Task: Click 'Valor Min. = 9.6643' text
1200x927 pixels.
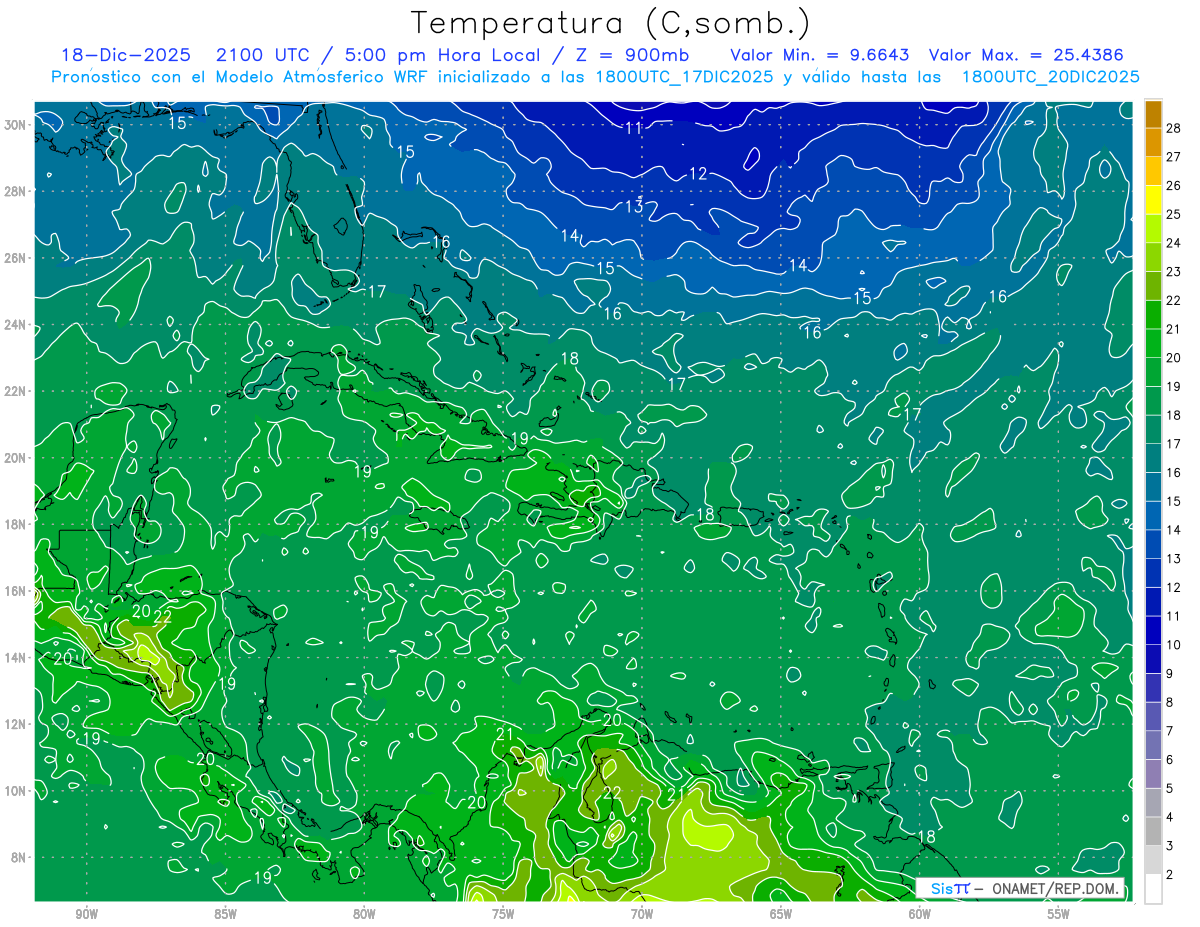Action: (x=820, y=55)
